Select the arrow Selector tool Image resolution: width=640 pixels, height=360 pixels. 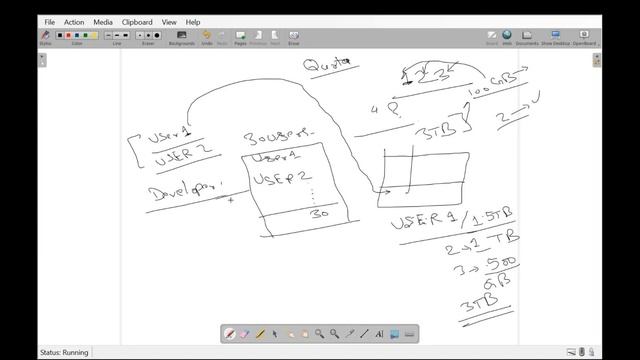(x=275, y=334)
